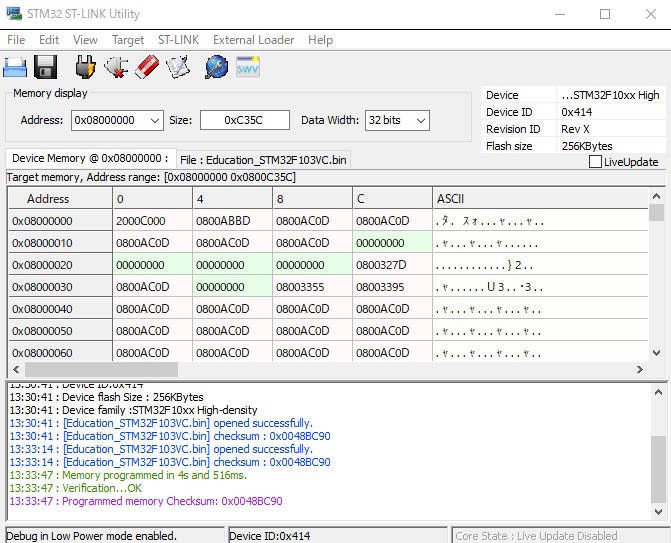Click the Open file toolbar icon
Viewport: 671px width, 543px height.
[15, 67]
